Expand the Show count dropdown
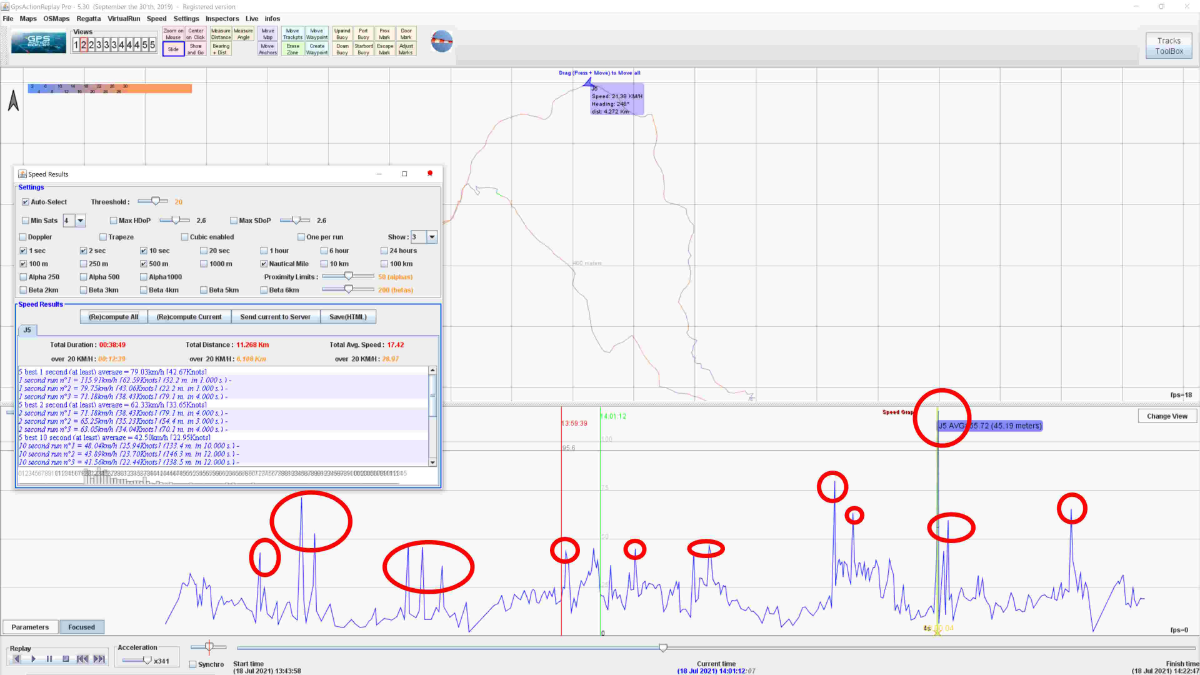The height and width of the screenshot is (675, 1200). tap(431, 237)
